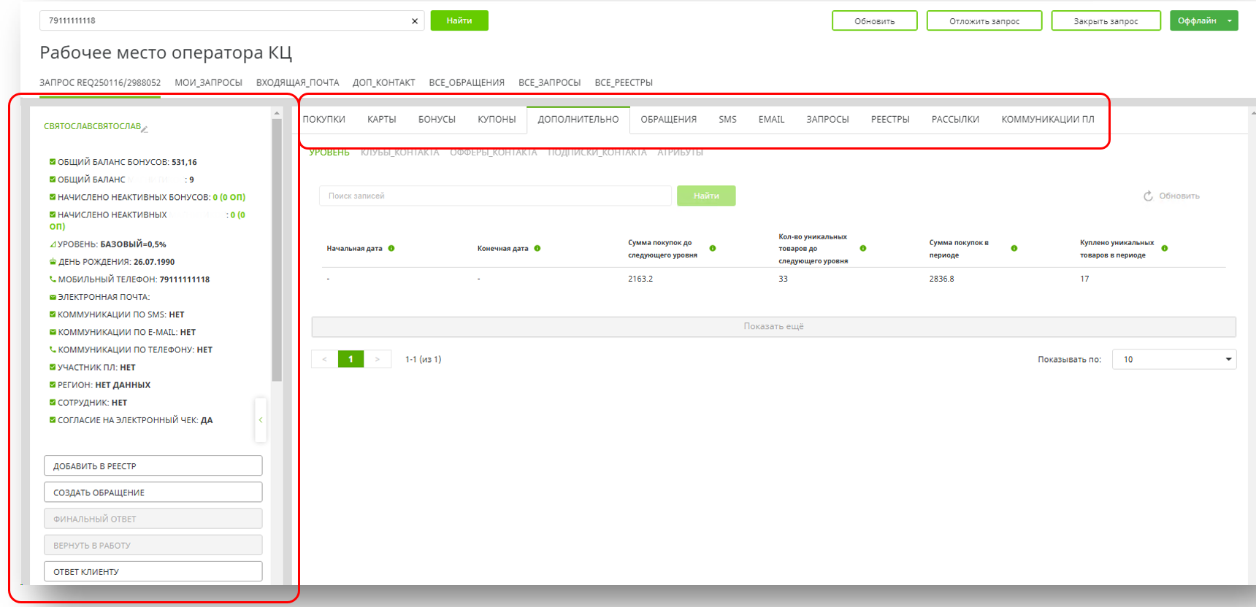Click checkbox icon next to Коммуникации по SMS
1256x607 pixels.
point(53,314)
